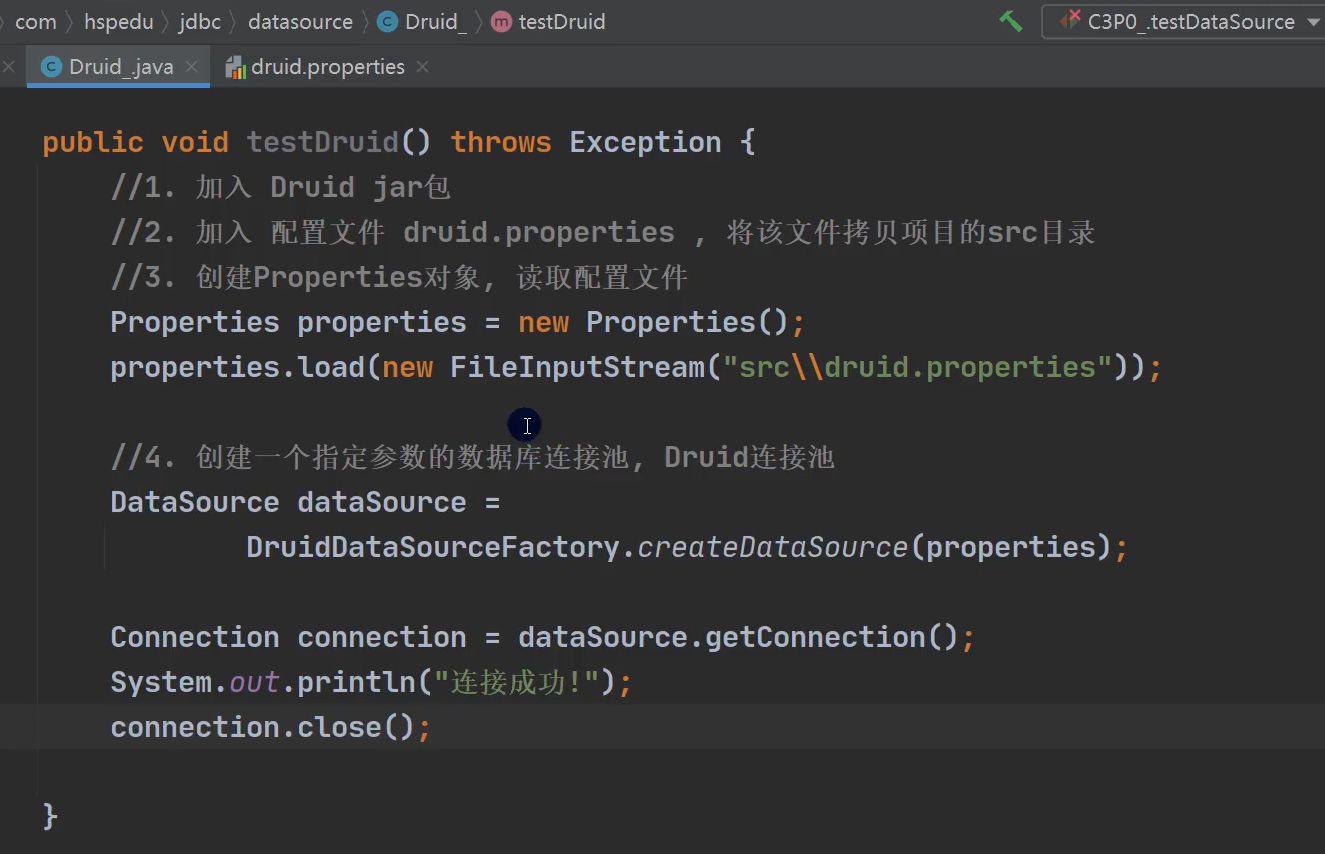This screenshot has height=854, width=1325.
Task: Click 'DataSource' type in dataSource declaration
Action: tap(195, 502)
